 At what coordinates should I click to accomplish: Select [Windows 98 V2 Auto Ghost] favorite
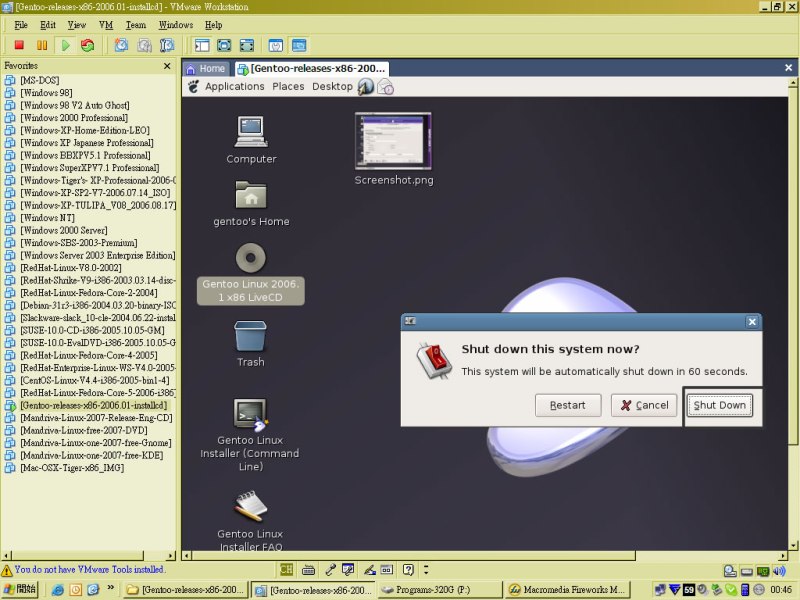pos(75,105)
